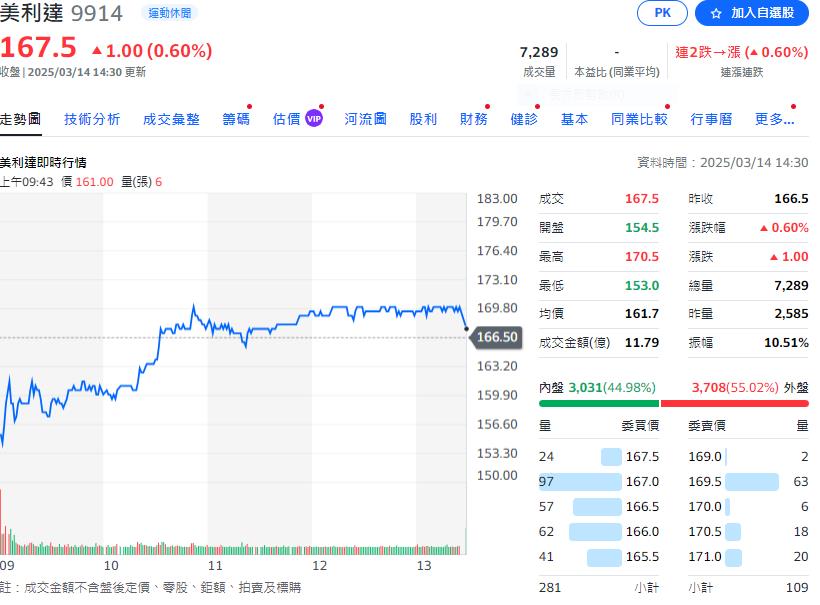Click ask price 170.0 row

pos(748,507)
